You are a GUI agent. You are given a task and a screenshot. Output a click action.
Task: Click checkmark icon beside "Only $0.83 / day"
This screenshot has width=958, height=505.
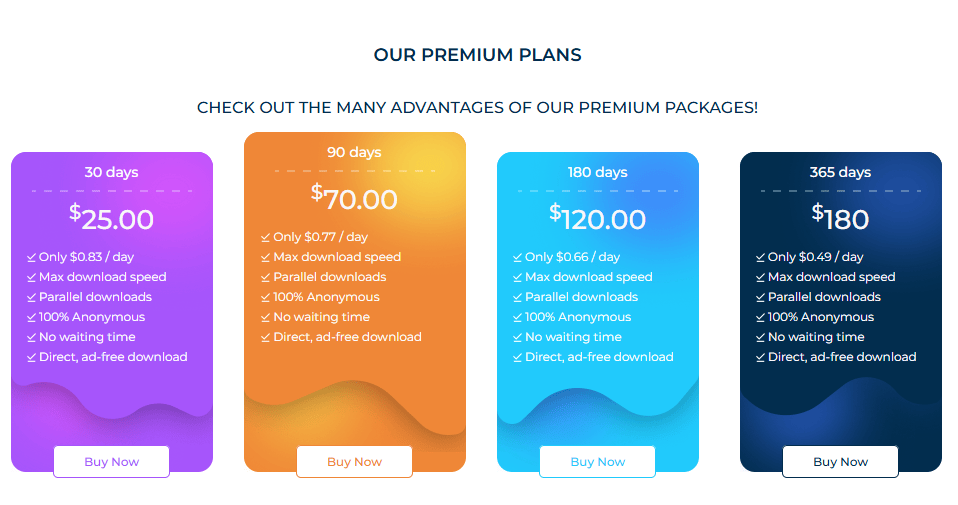[32, 257]
